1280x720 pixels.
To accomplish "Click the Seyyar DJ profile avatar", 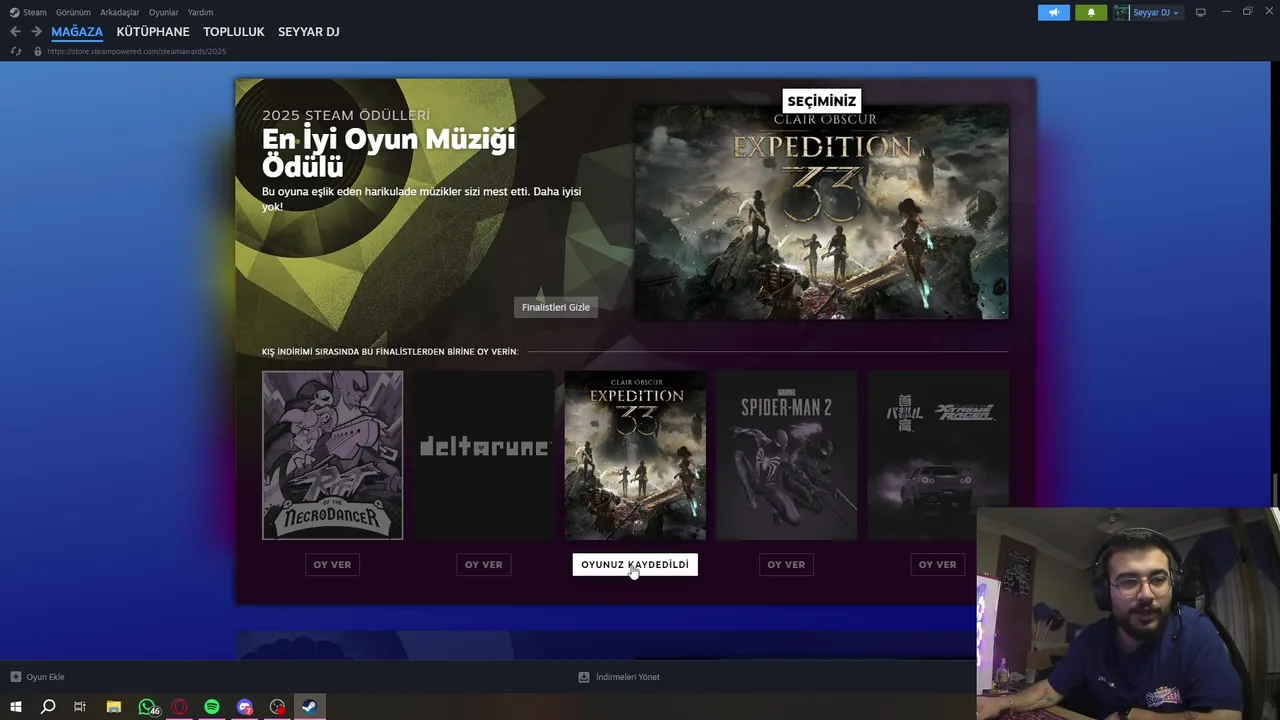I will (x=1121, y=12).
